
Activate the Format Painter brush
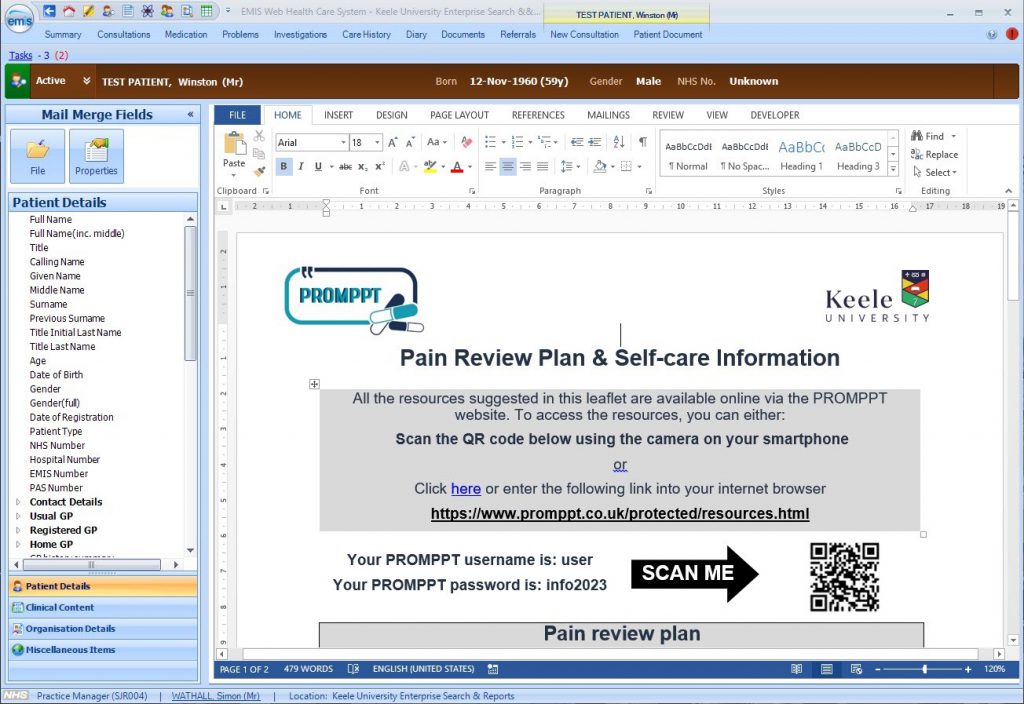[259, 171]
